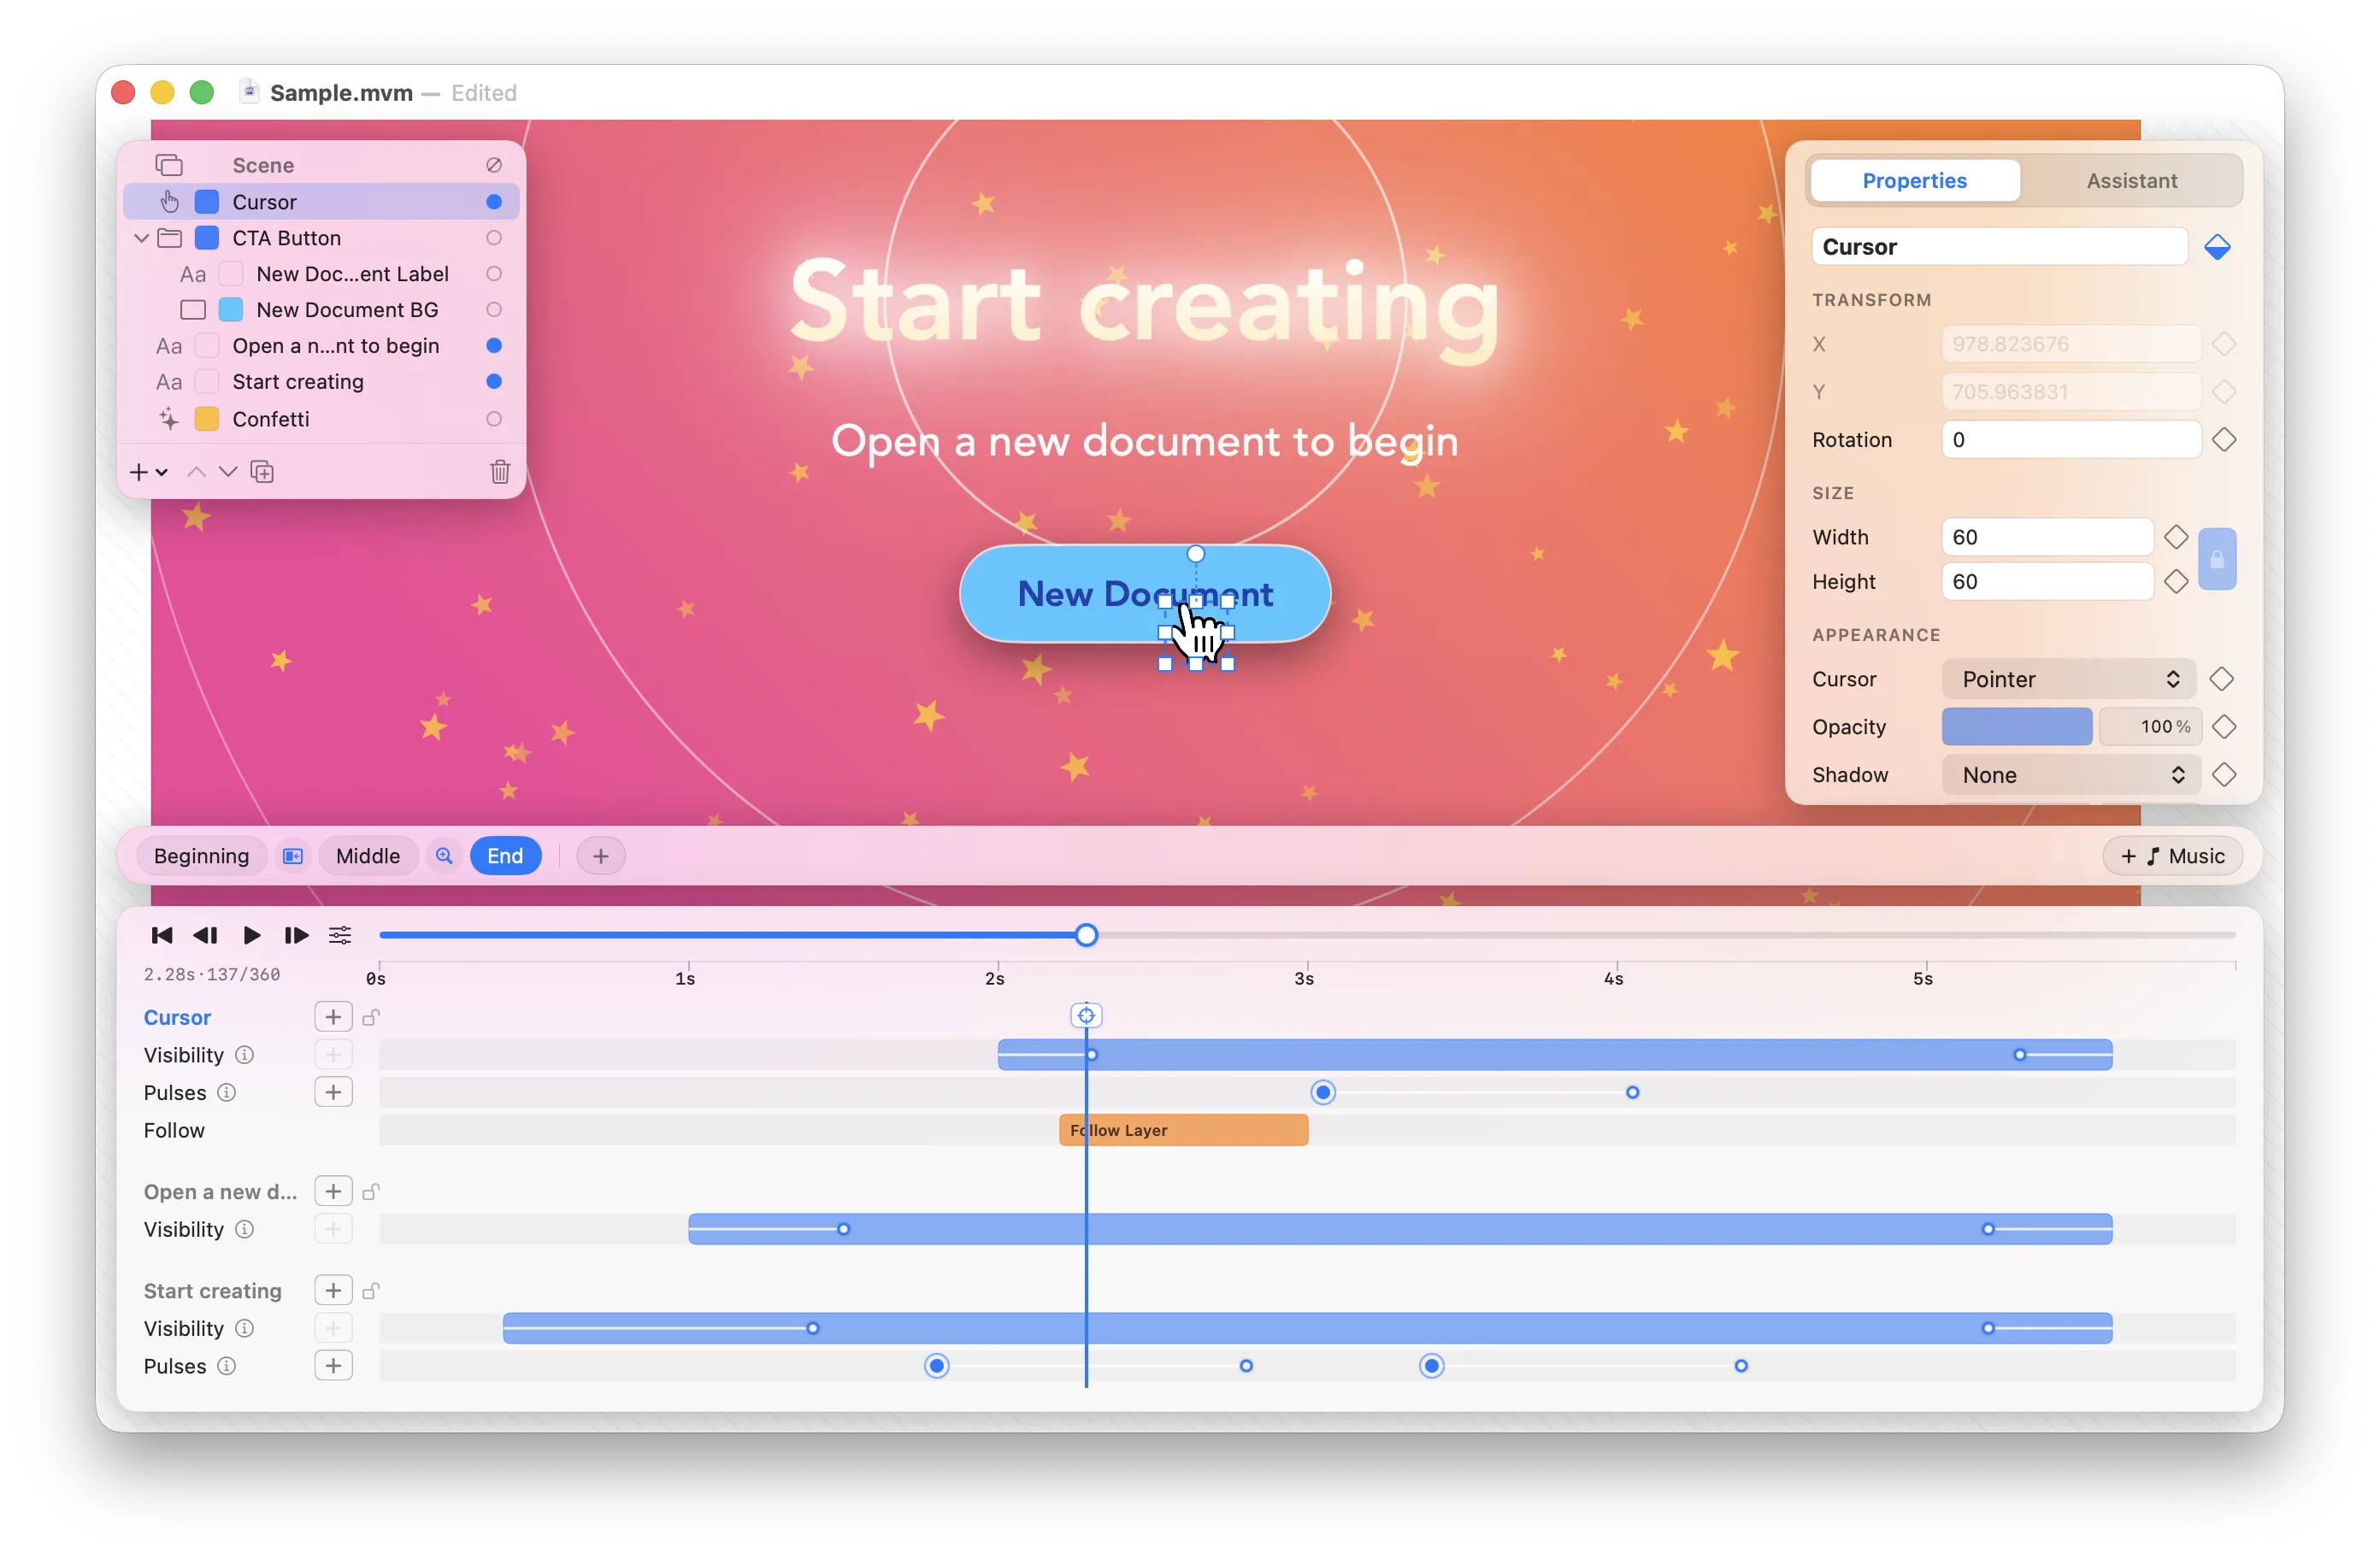Step back one frame

click(x=206, y=935)
